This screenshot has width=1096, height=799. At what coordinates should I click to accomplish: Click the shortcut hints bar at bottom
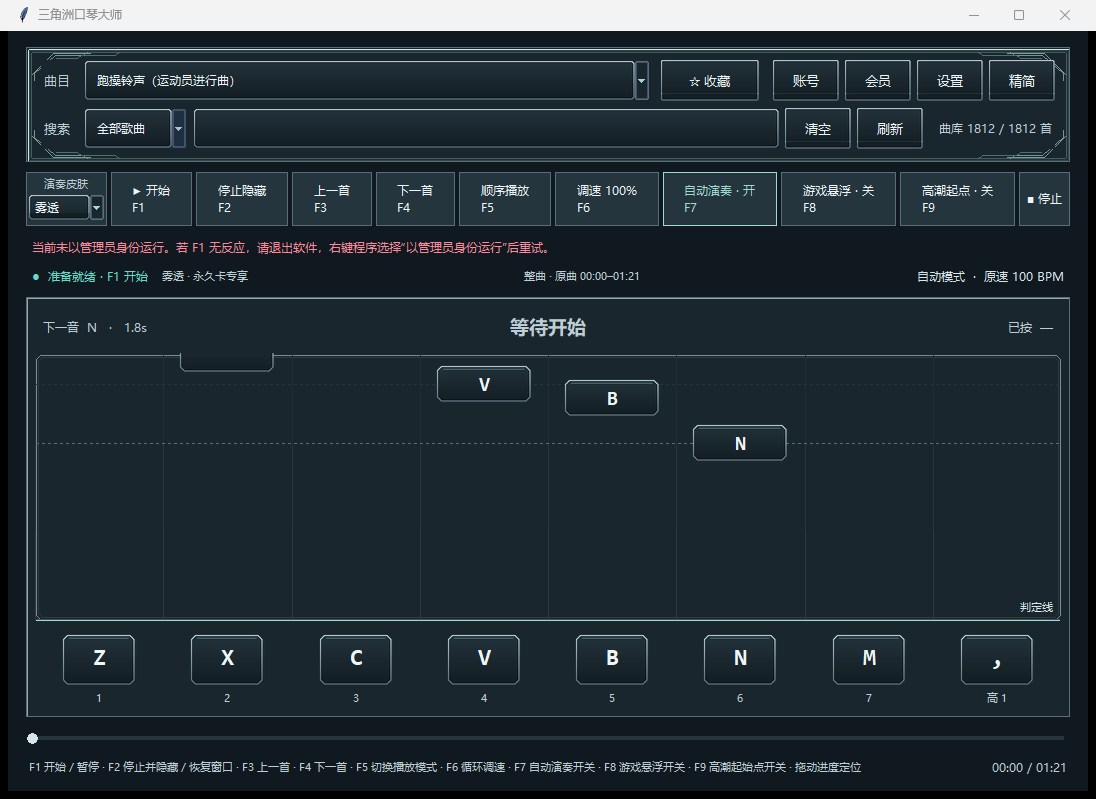pyautogui.click(x=445, y=768)
